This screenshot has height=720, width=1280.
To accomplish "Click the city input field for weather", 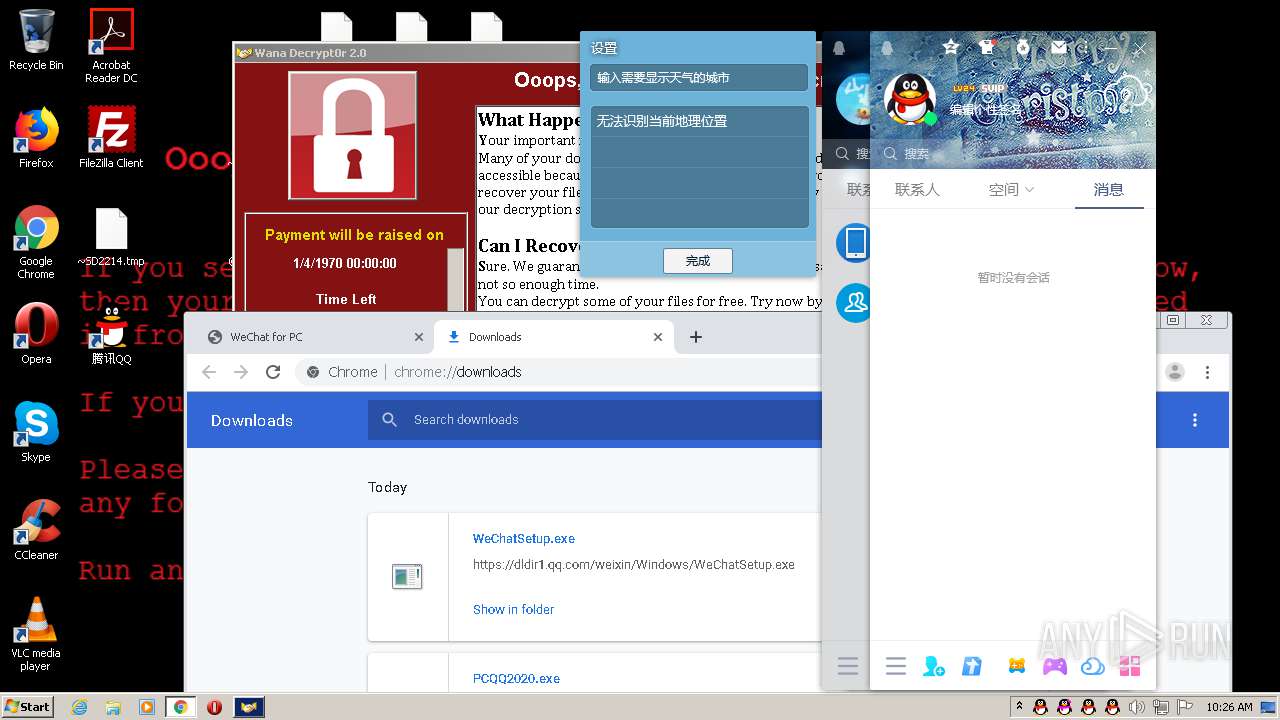I will tap(698, 77).
